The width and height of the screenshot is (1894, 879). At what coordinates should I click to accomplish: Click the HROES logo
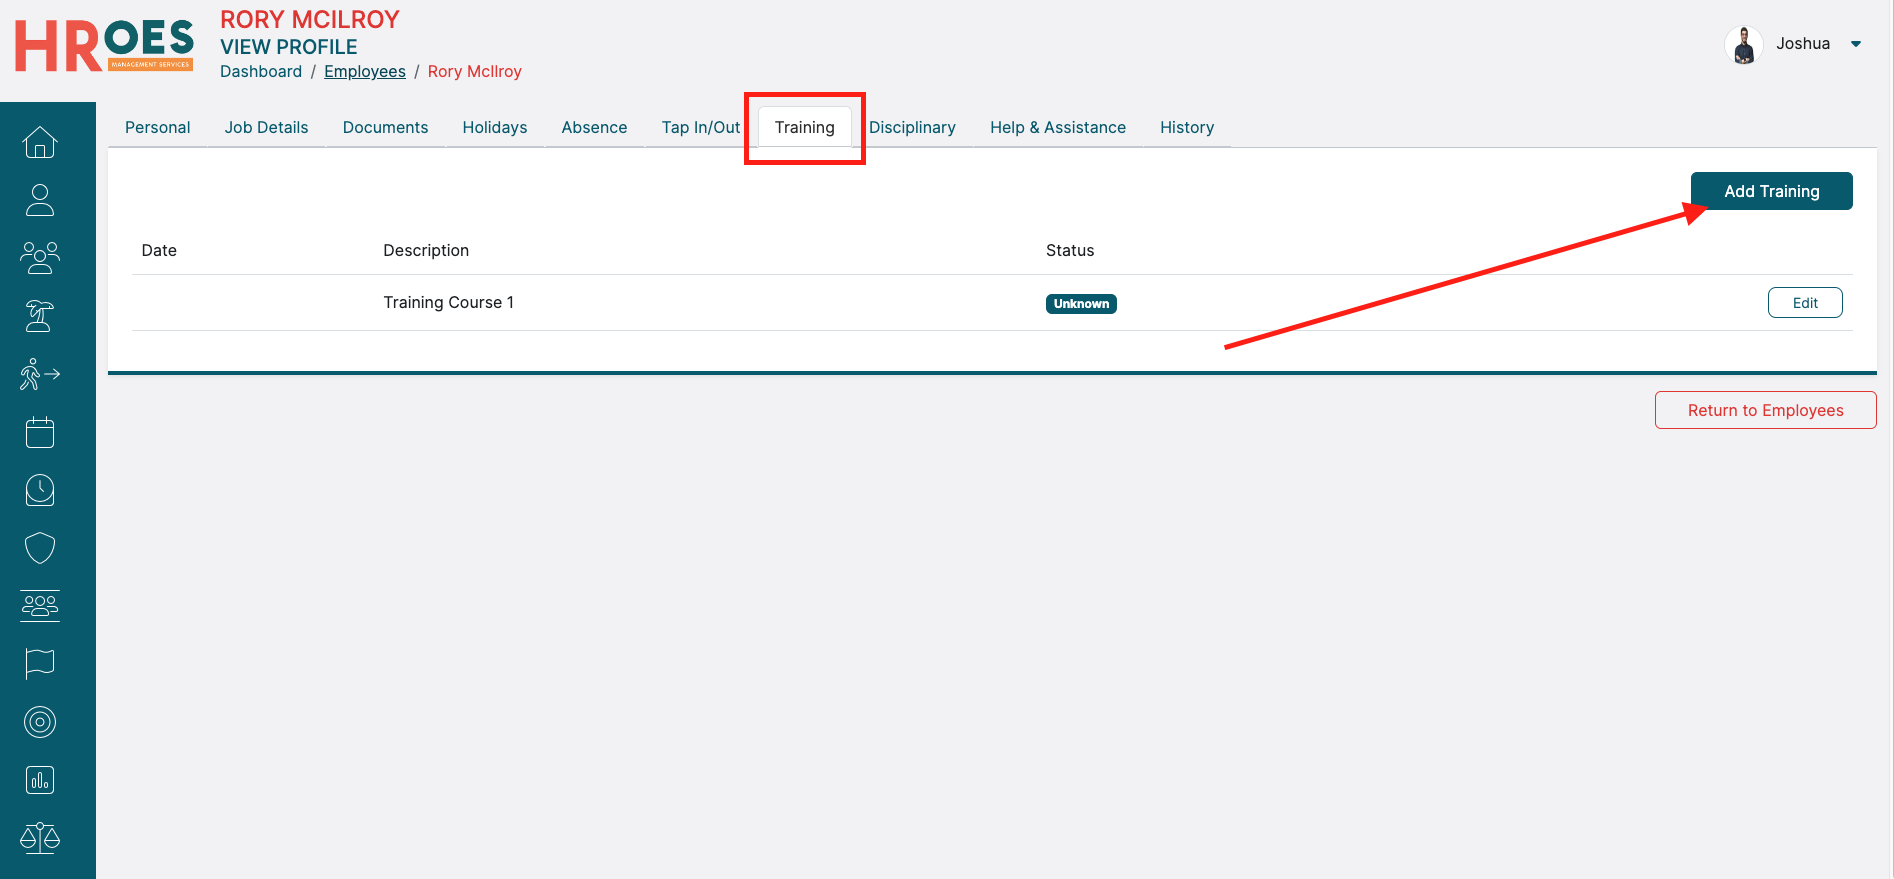[104, 46]
